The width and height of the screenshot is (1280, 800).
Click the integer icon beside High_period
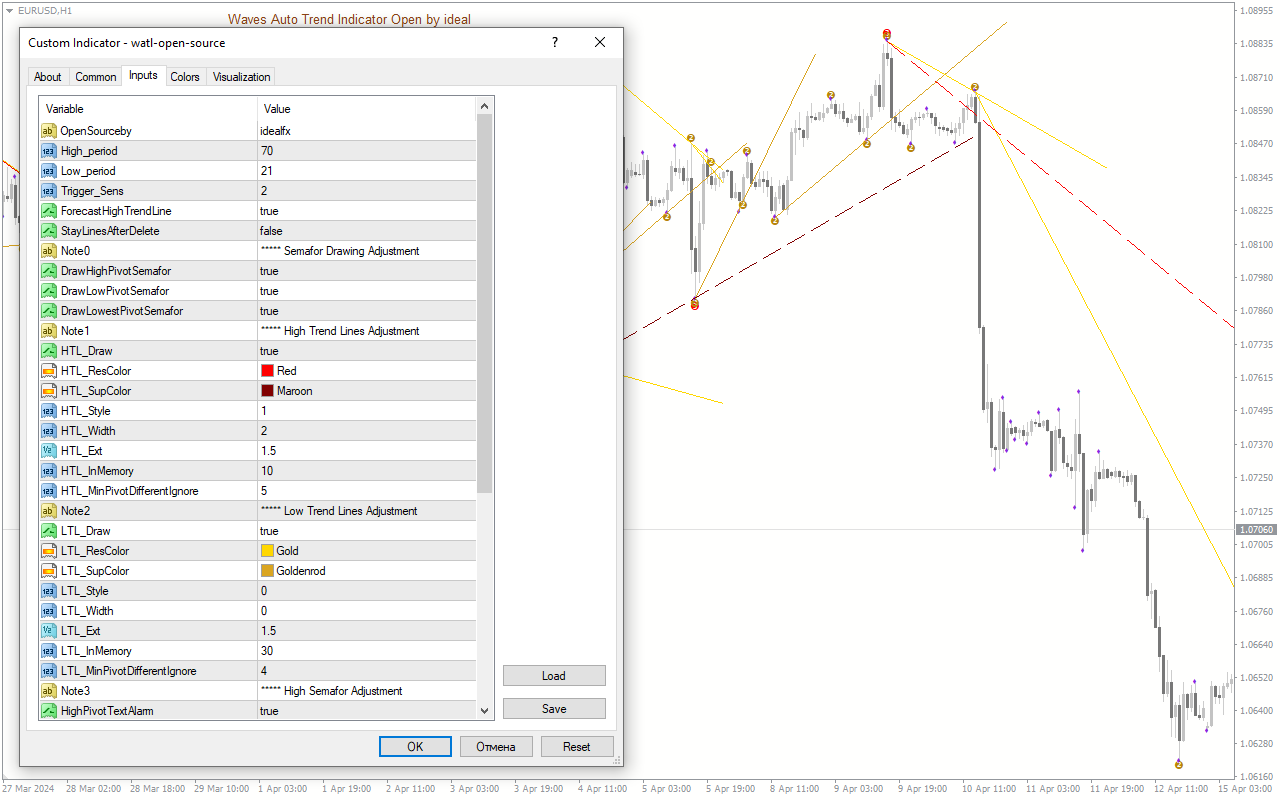point(48,151)
